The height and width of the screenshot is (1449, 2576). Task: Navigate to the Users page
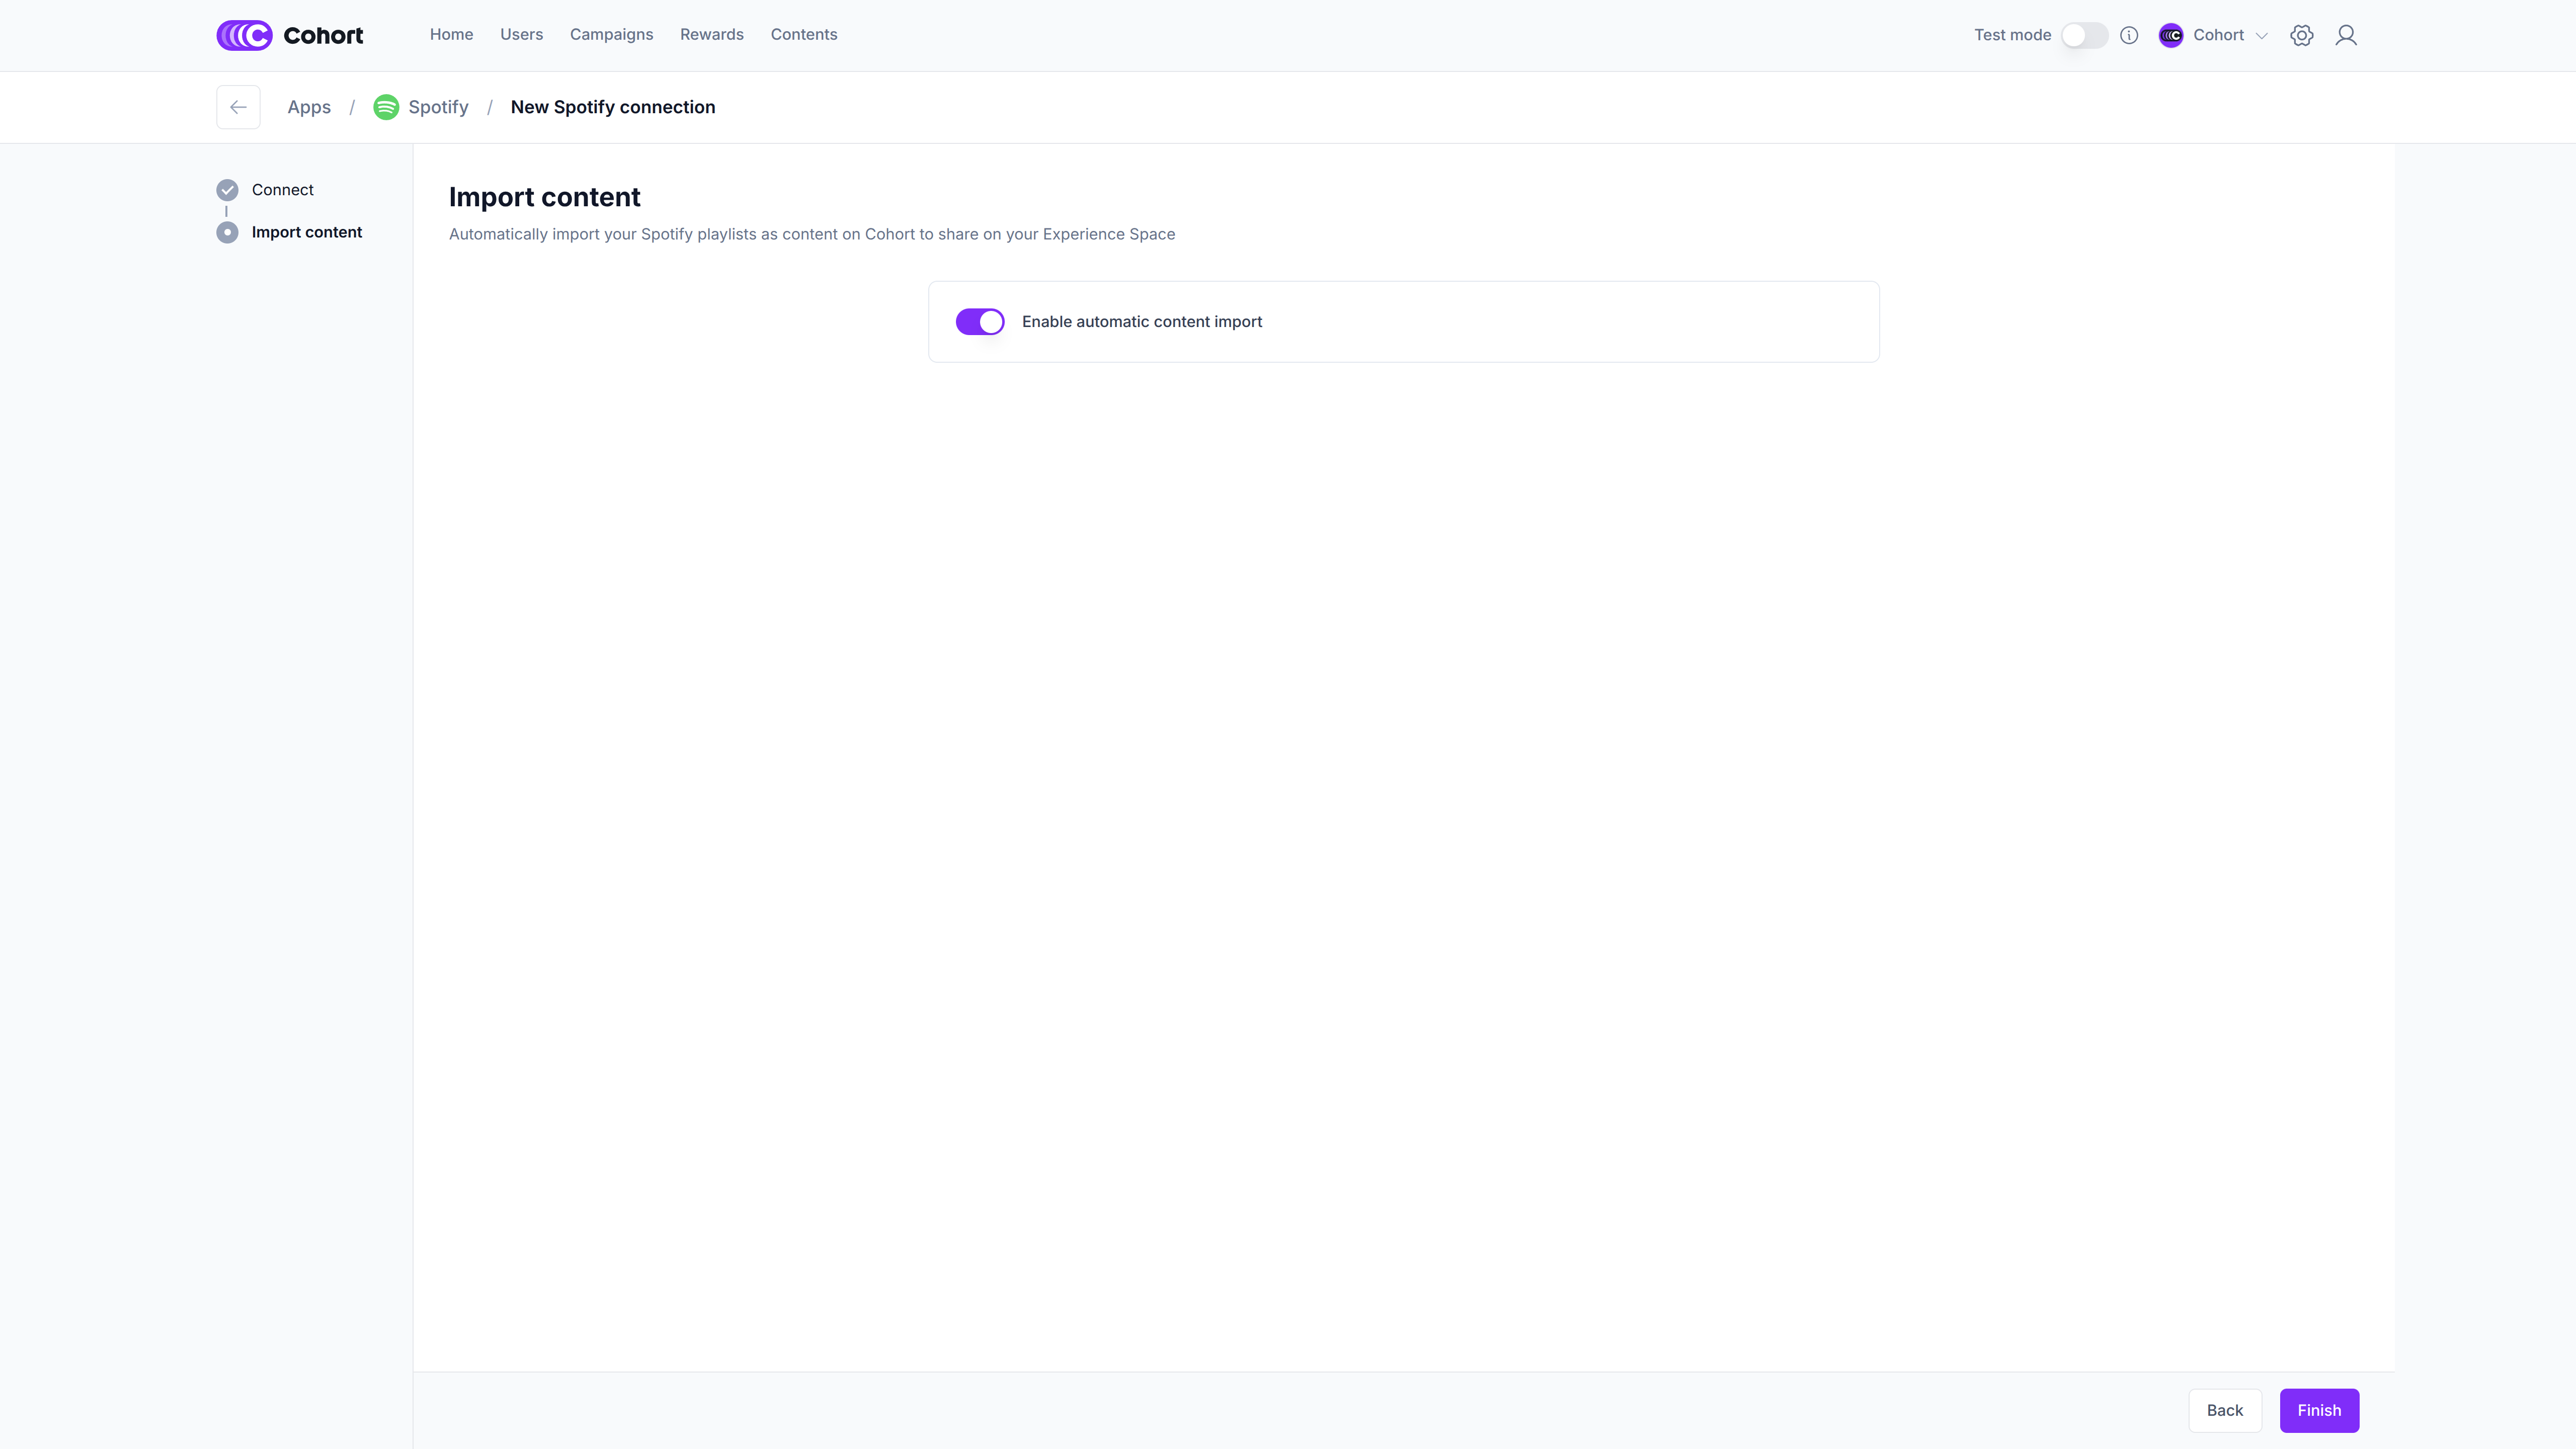pyautogui.click(x=521, y=34)
